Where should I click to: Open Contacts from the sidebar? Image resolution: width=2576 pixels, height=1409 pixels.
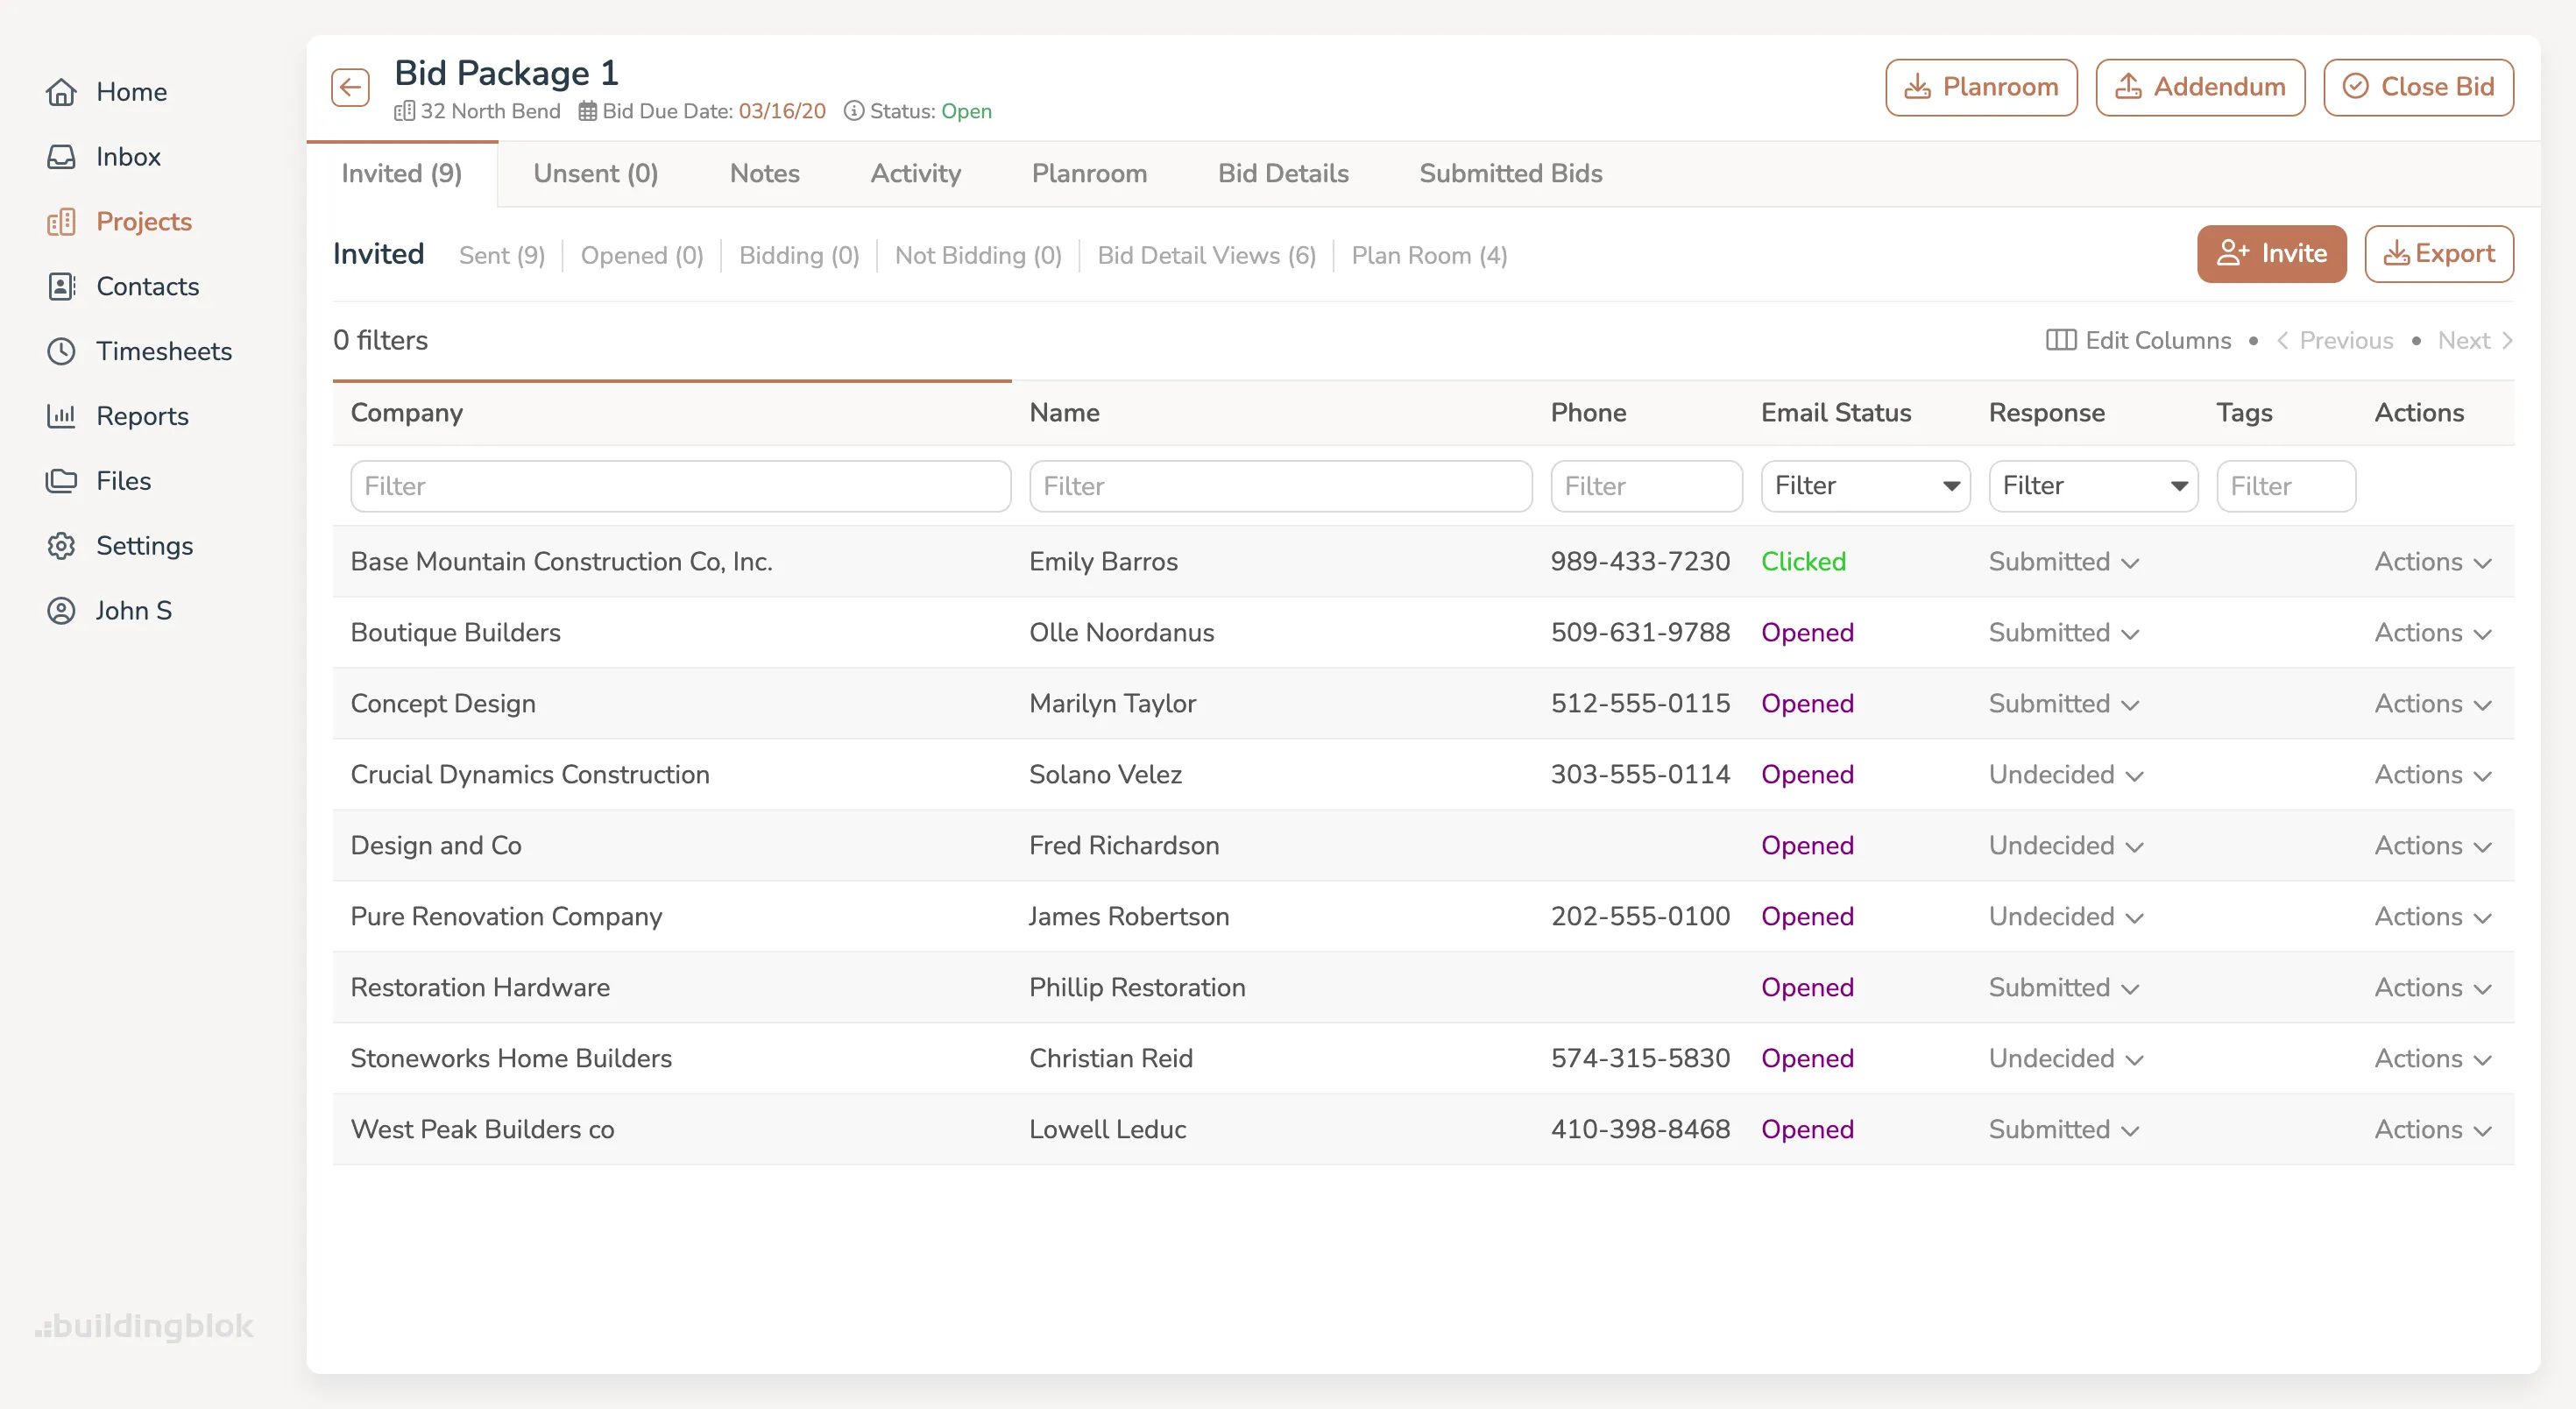tap(147, 286)
